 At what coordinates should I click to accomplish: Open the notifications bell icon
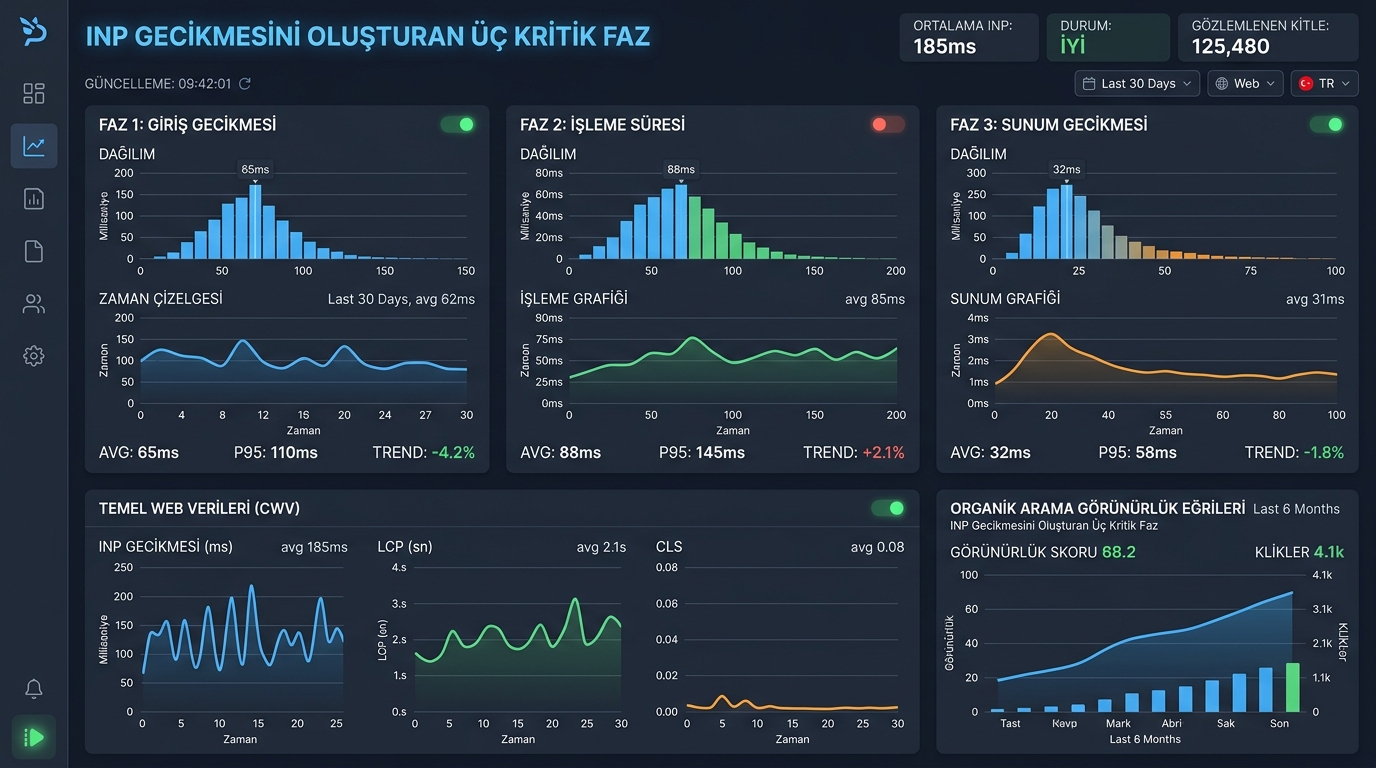(x=34, y=689)
